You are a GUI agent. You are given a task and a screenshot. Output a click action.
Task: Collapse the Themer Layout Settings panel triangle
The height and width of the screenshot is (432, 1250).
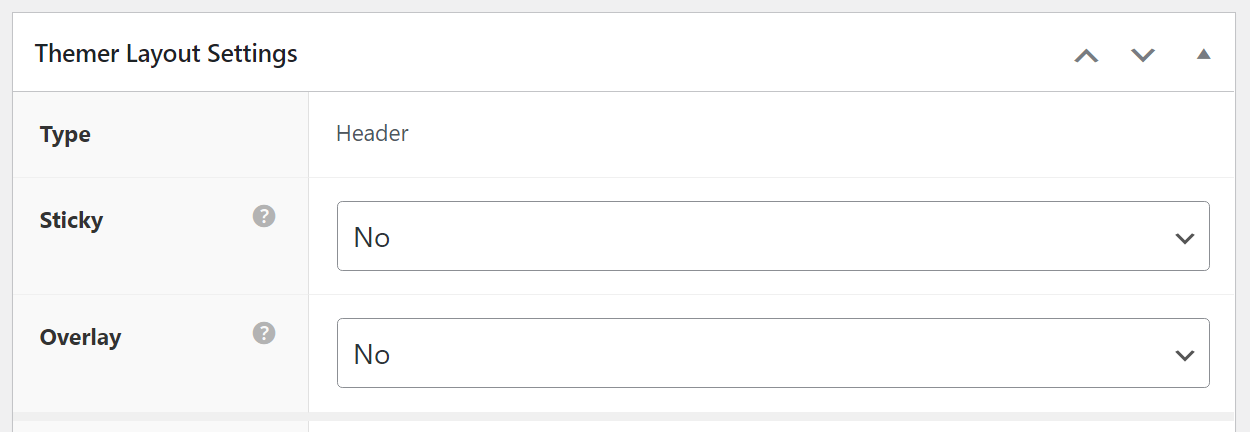1204,54
